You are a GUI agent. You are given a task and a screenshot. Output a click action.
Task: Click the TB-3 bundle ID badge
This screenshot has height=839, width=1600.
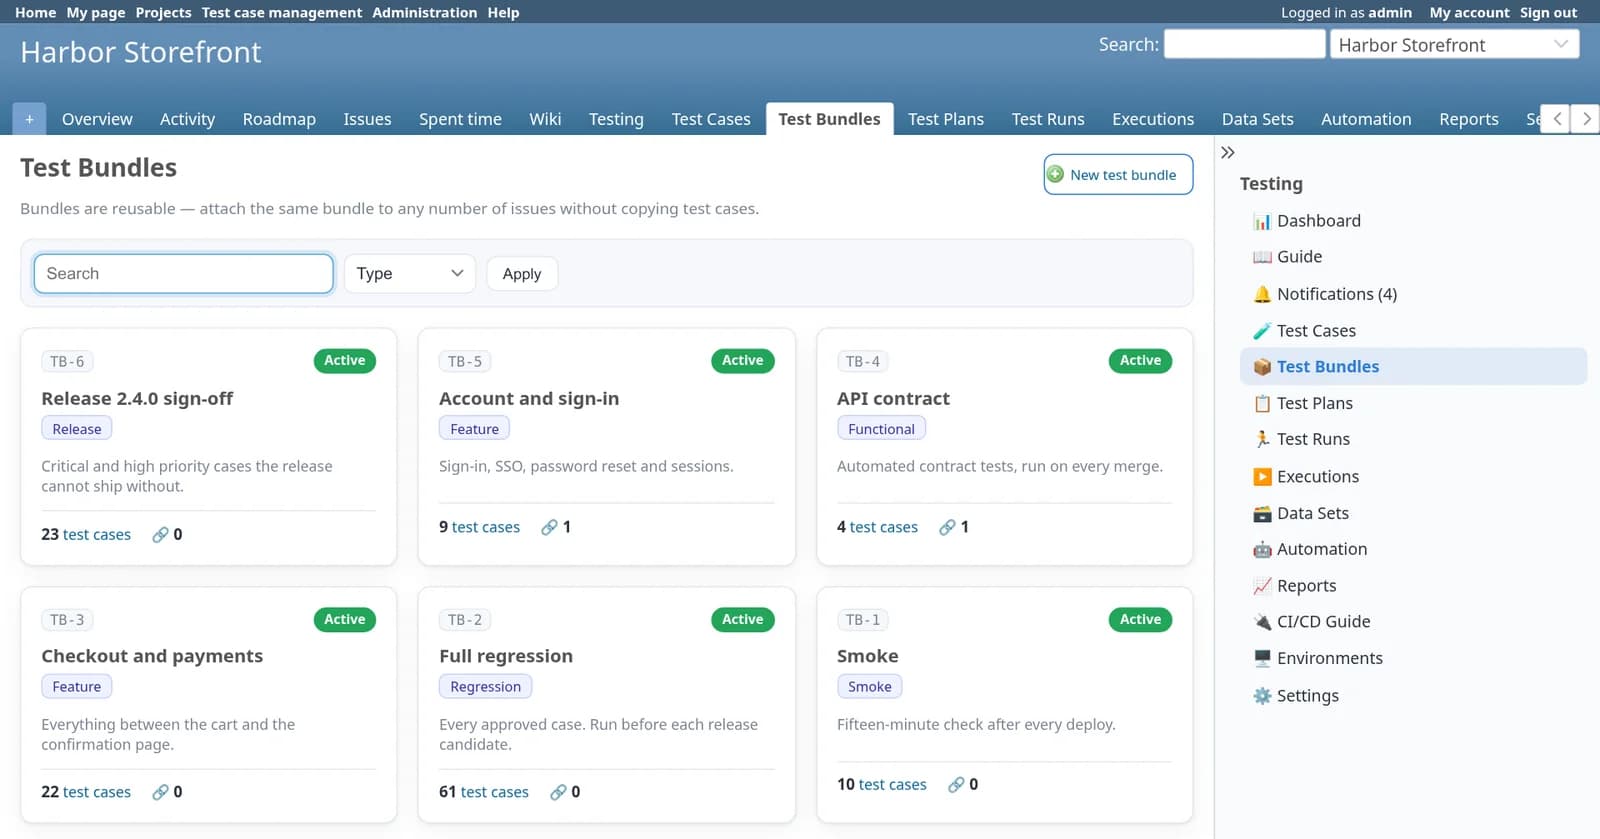67,620
